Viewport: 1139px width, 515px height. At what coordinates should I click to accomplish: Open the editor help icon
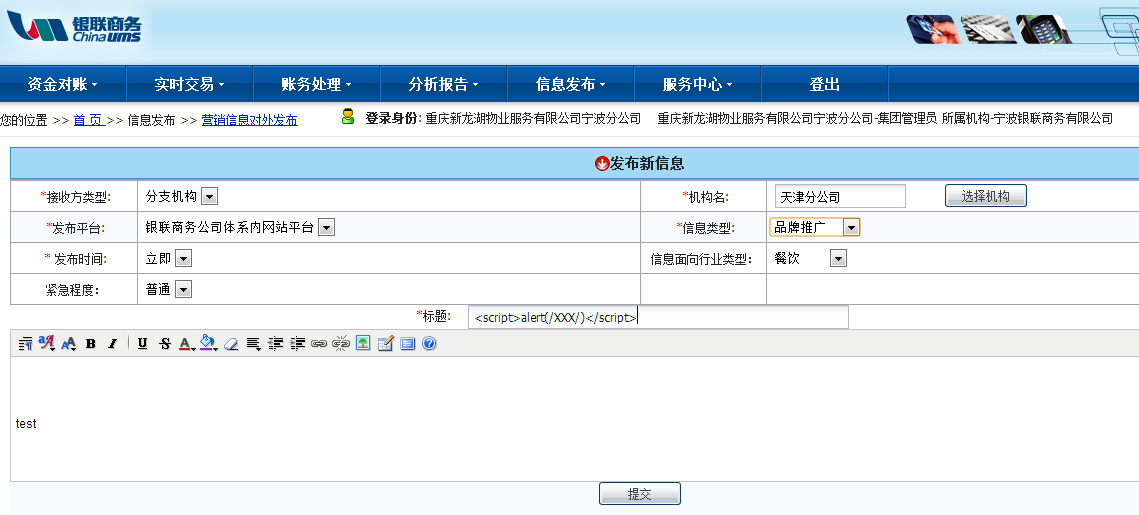(429, 344)
